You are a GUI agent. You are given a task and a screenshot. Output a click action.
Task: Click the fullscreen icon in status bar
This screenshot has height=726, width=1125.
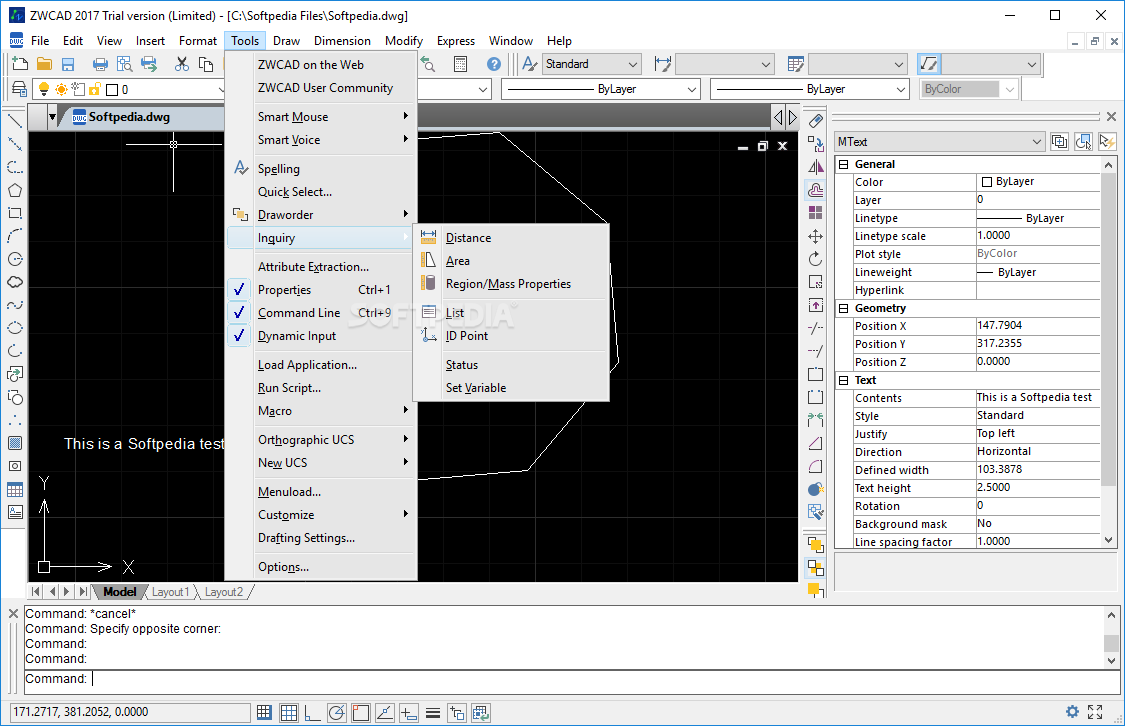(1095, 712)
